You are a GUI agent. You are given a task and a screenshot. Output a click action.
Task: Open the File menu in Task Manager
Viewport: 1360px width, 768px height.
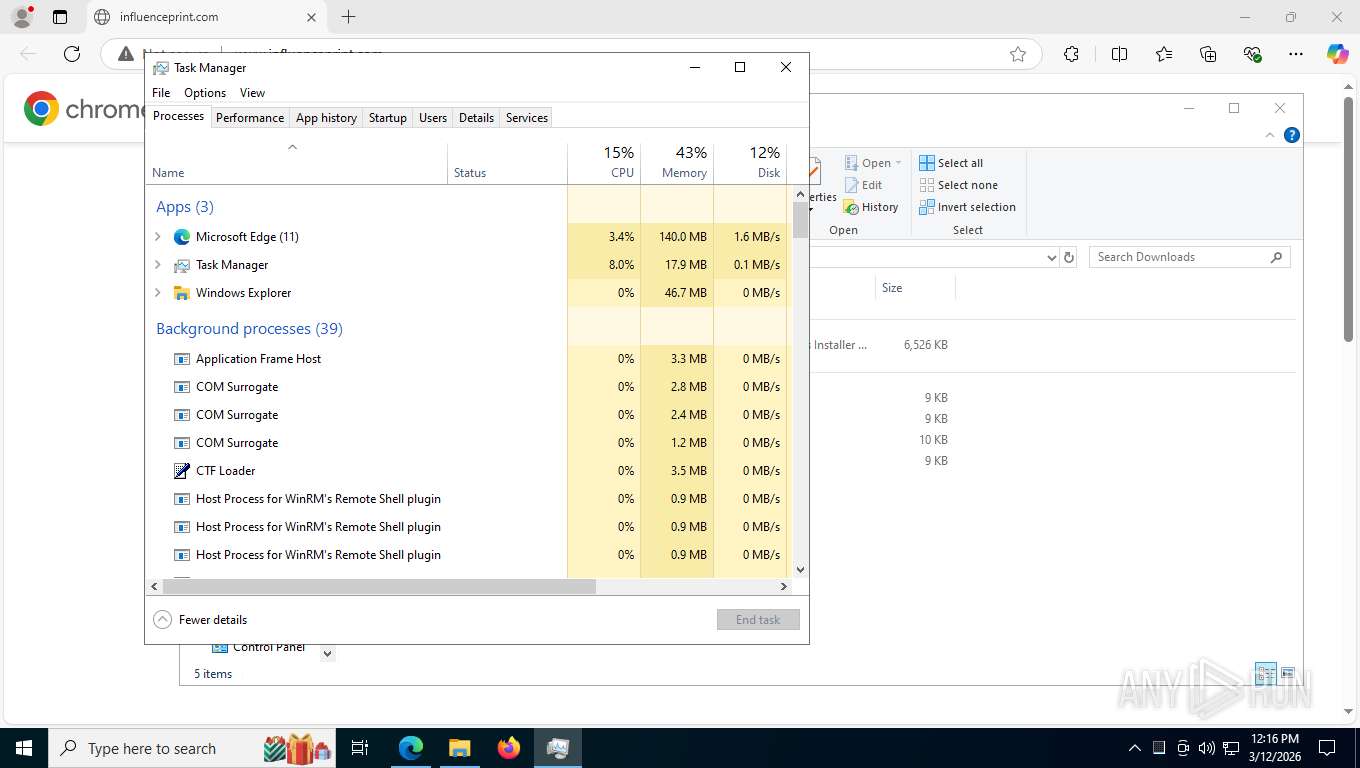pos(161,93)
